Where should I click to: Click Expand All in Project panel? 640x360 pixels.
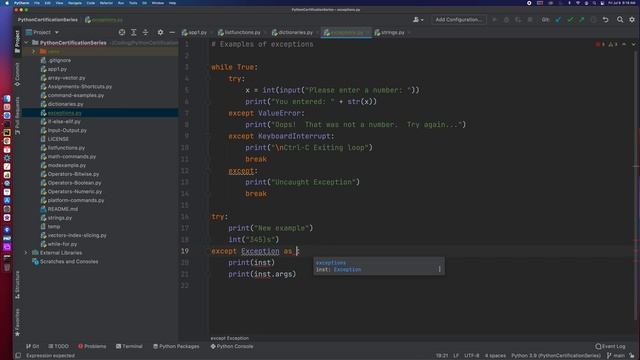[133, 32]
